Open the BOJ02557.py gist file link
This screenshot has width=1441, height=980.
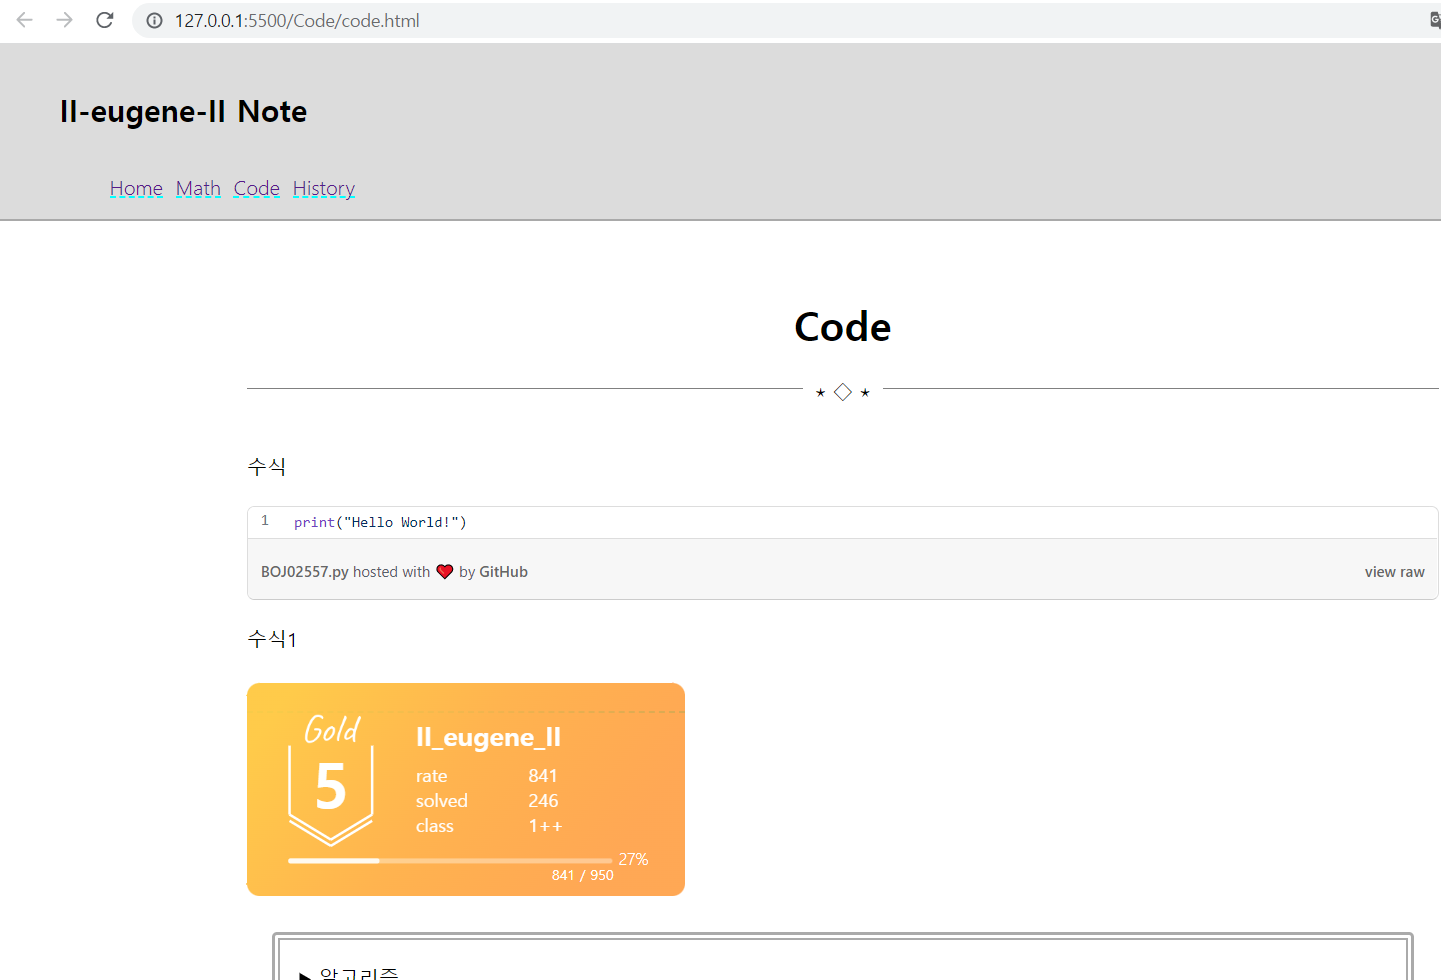[x=305, y=572]
